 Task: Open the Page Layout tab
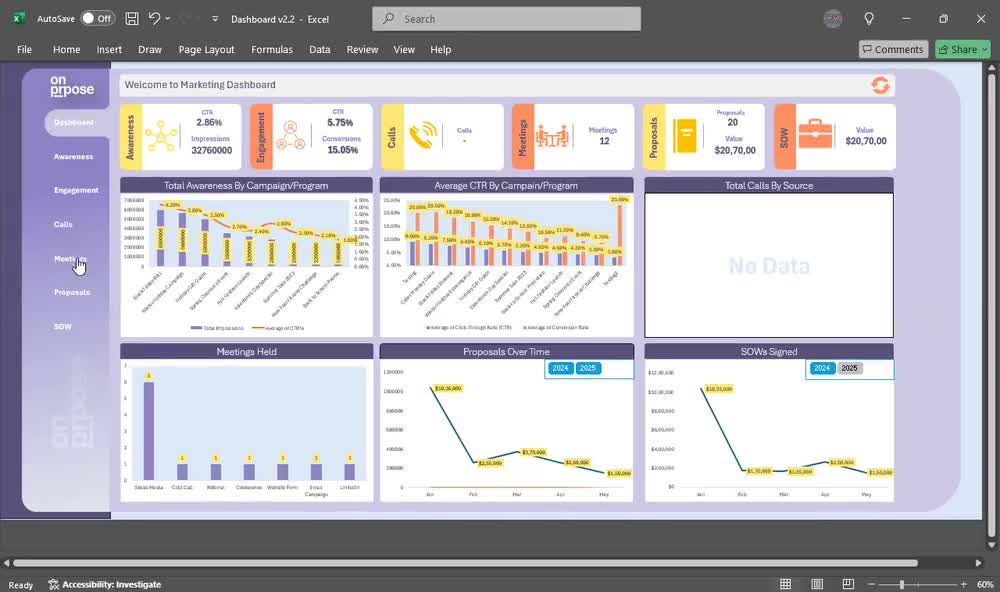(206, 49)
